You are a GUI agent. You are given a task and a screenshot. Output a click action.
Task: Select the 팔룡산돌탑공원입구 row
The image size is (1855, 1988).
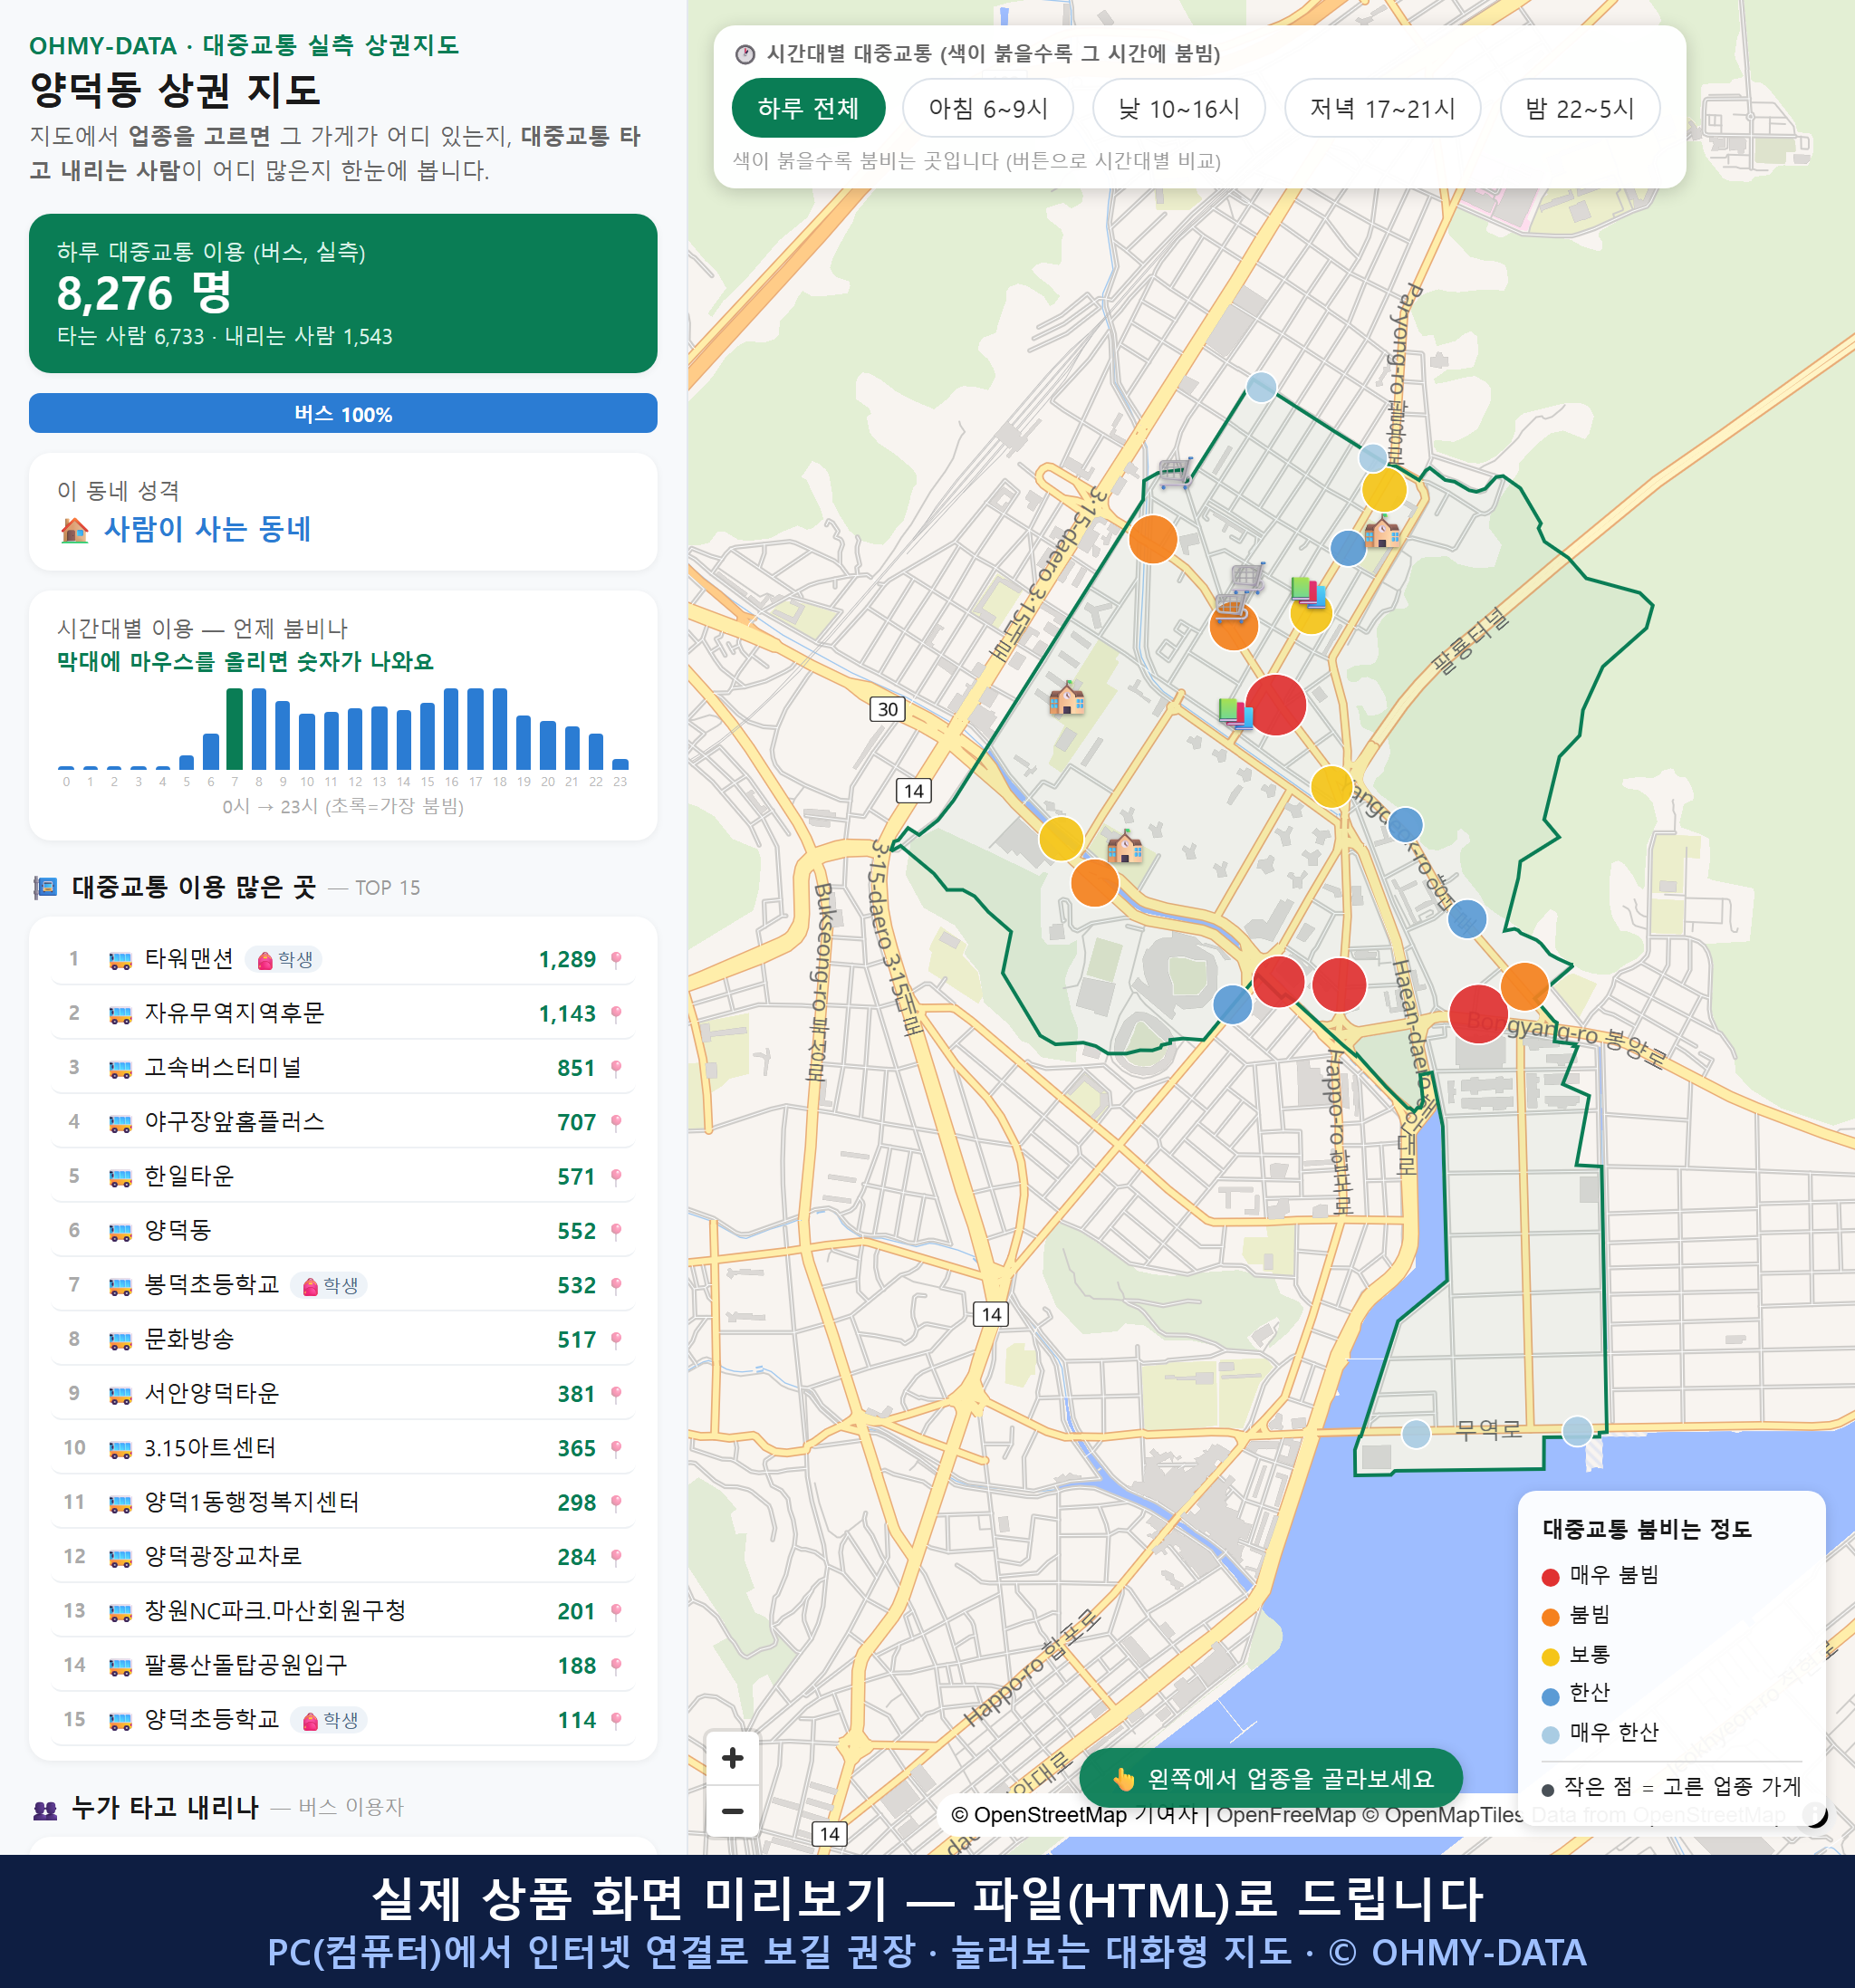pos(343,1666)
